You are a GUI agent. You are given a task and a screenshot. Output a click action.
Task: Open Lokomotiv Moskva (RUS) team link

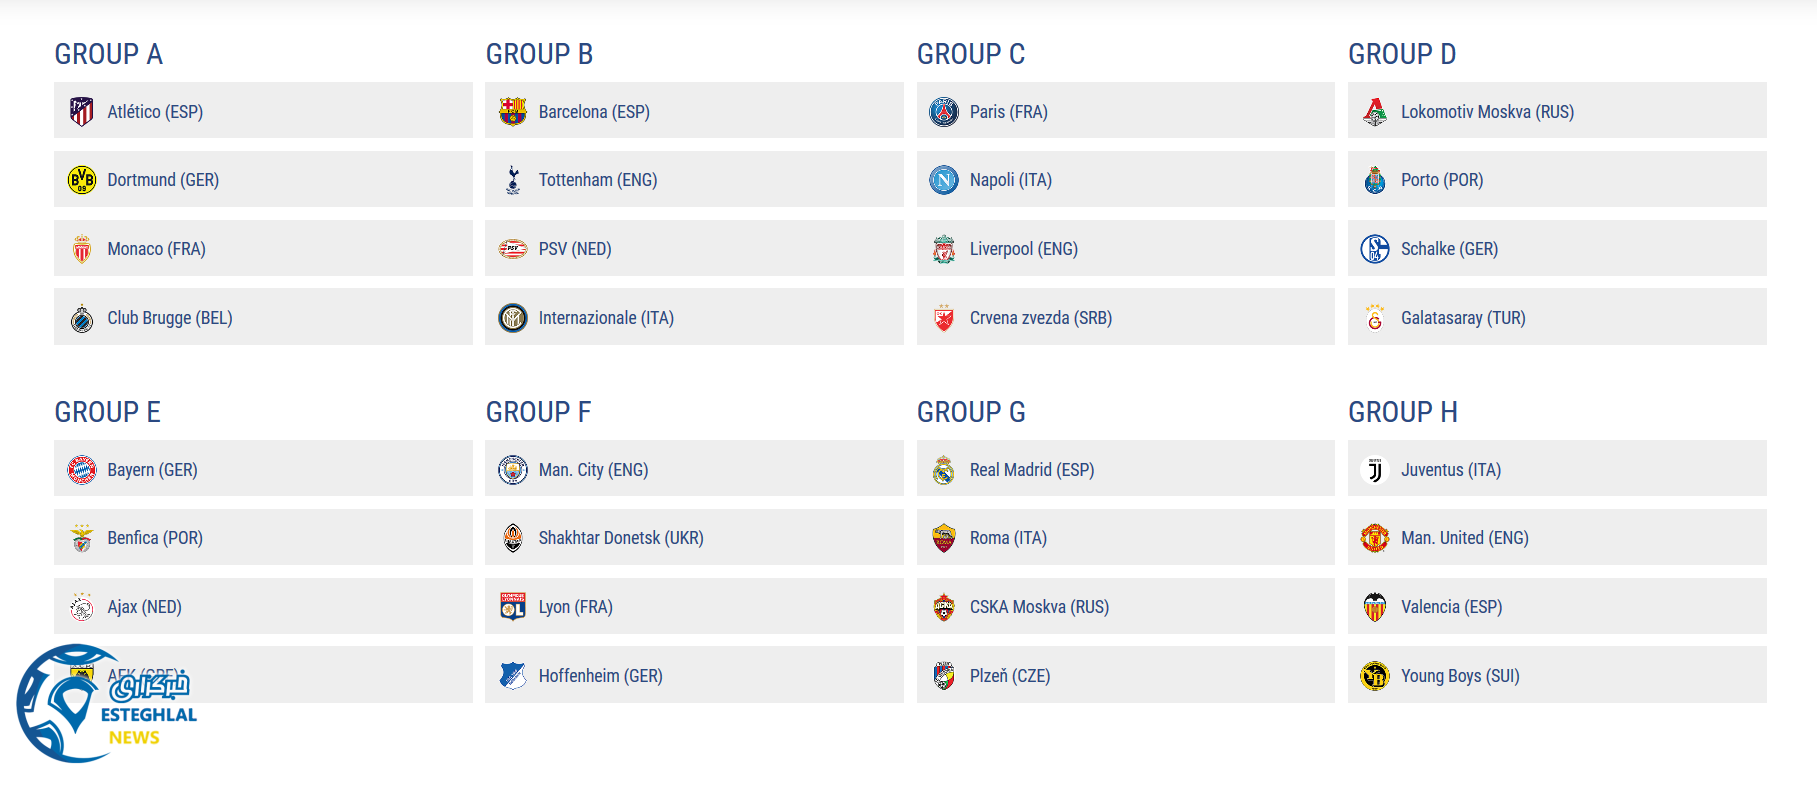click(1487, 112)
